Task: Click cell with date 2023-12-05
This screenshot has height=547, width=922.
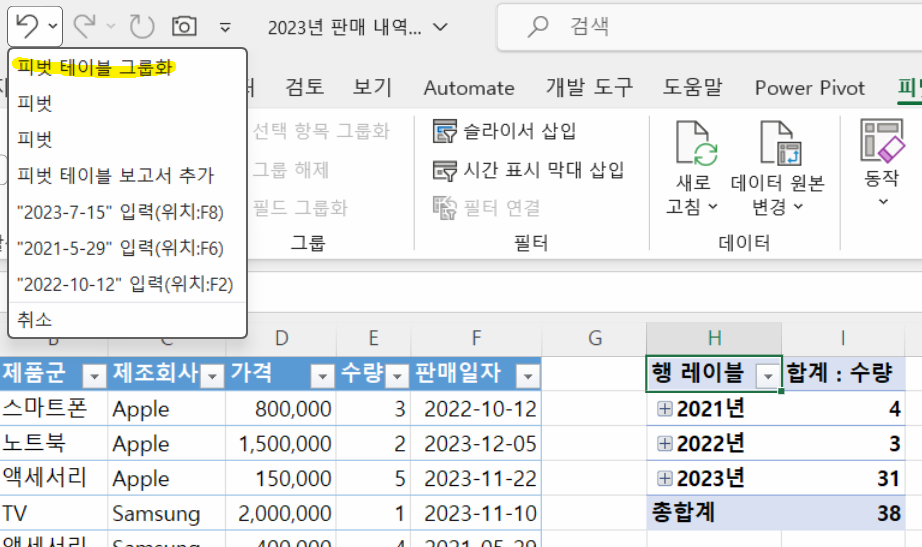Action: click(476, 443)
